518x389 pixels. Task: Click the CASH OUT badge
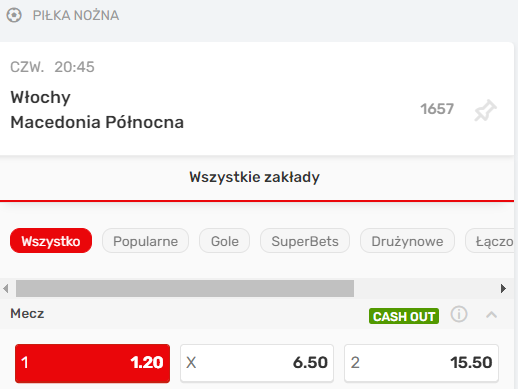404,316
